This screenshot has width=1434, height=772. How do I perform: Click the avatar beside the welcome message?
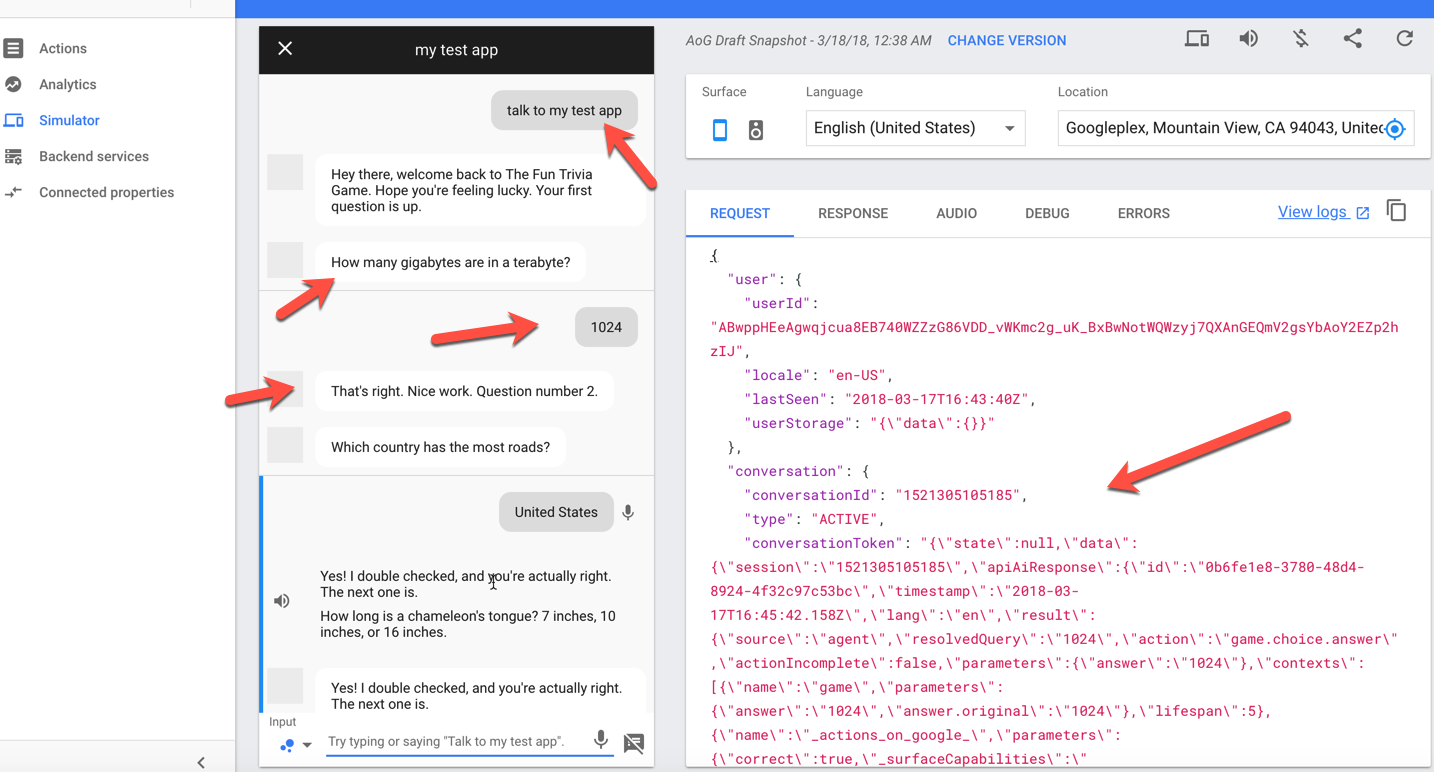point(285,173)
